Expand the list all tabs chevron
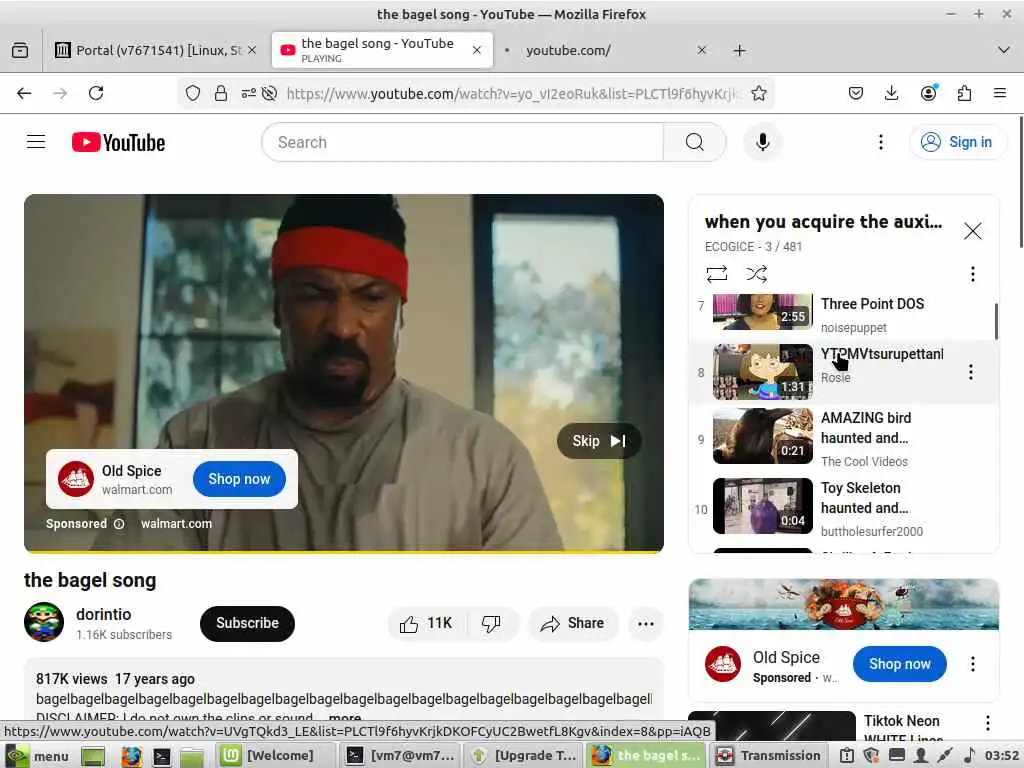Viewport: 1024px width, 768px height. 1004,50
